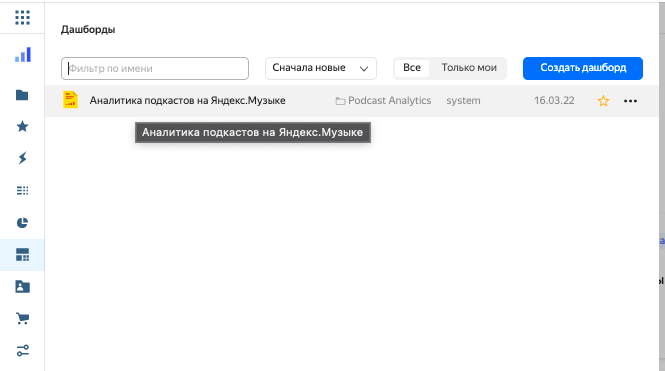
Task: Open the Podcast Analytics folder link
Action: tap(383, 100)
